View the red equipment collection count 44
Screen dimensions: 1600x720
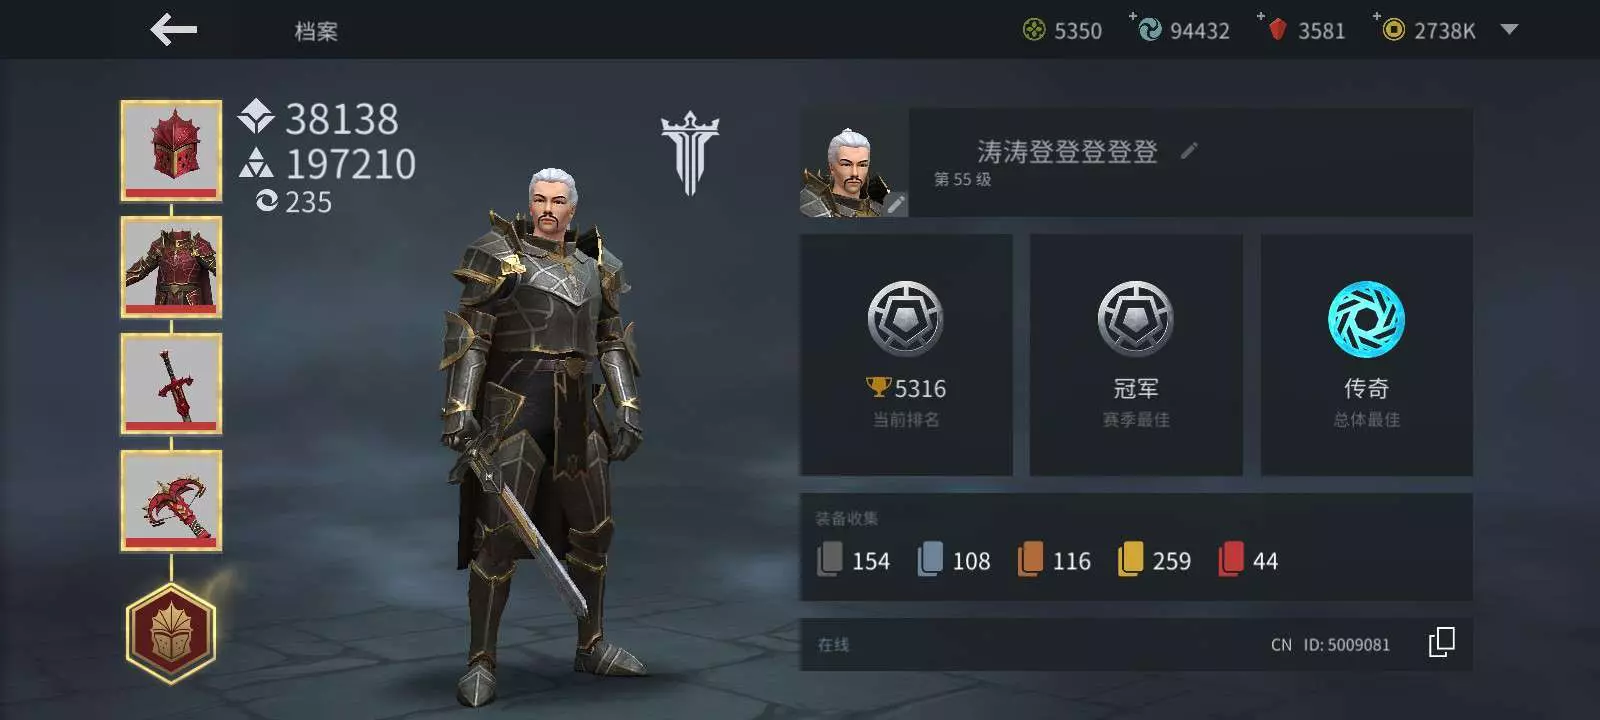pos(1248,560)
